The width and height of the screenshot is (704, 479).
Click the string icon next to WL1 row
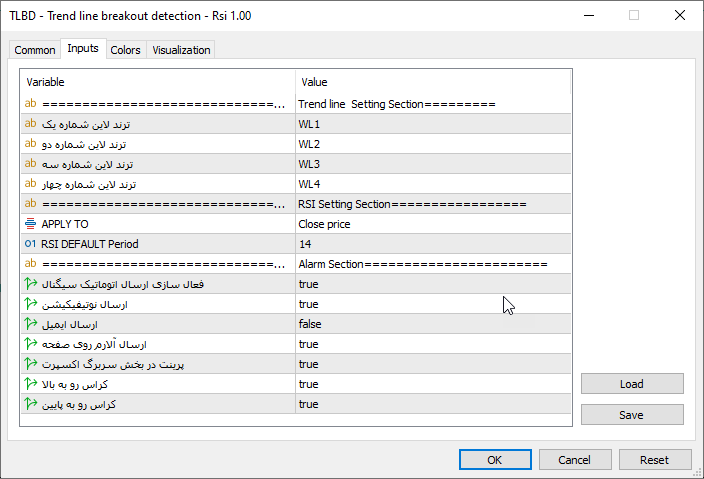tap(30, 124)
